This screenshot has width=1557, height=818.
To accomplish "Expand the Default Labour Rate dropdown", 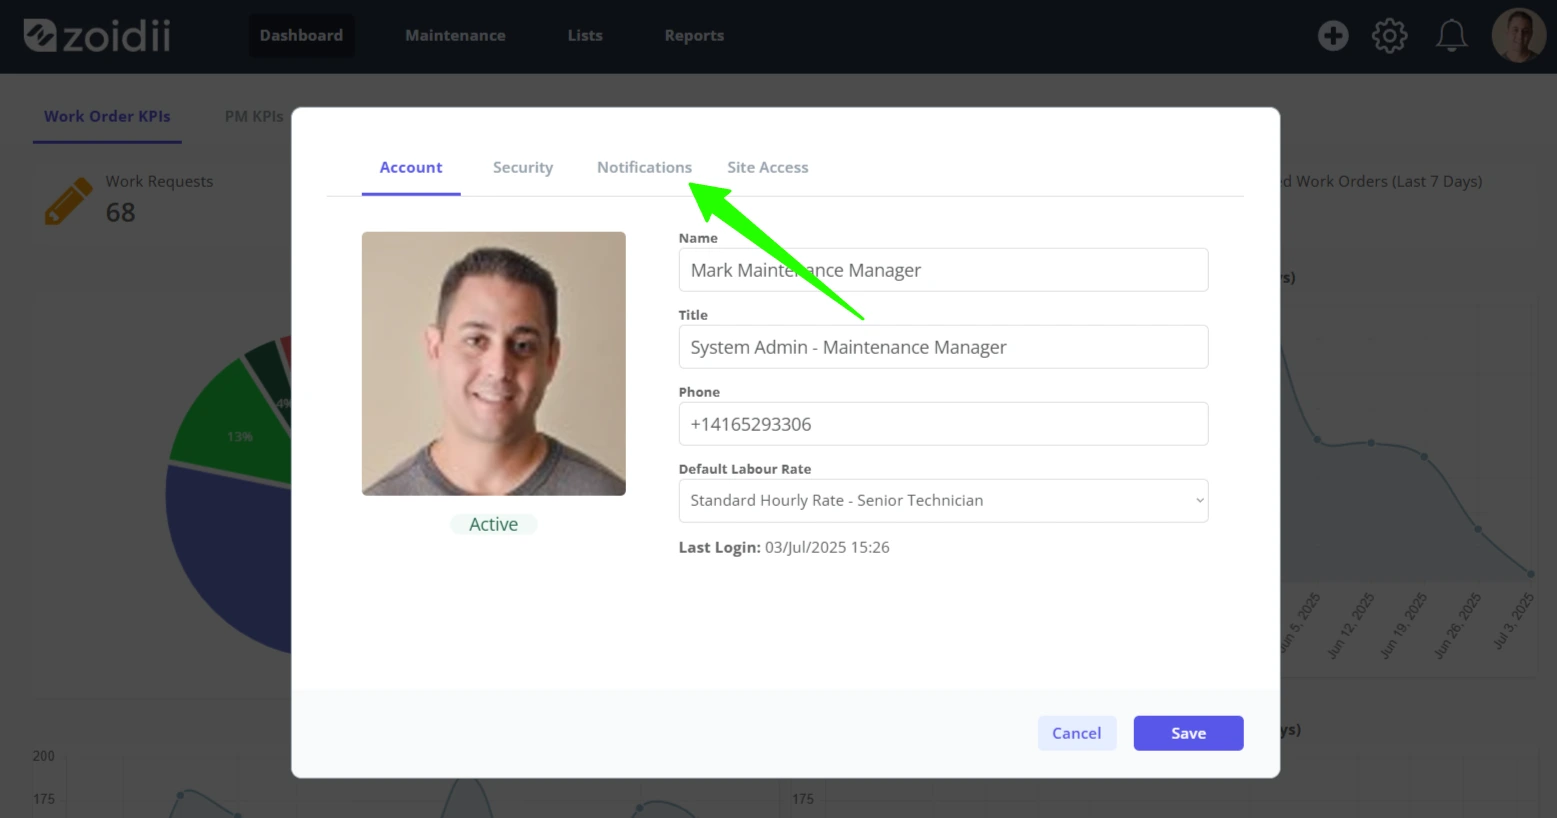I will click(943, 501).
